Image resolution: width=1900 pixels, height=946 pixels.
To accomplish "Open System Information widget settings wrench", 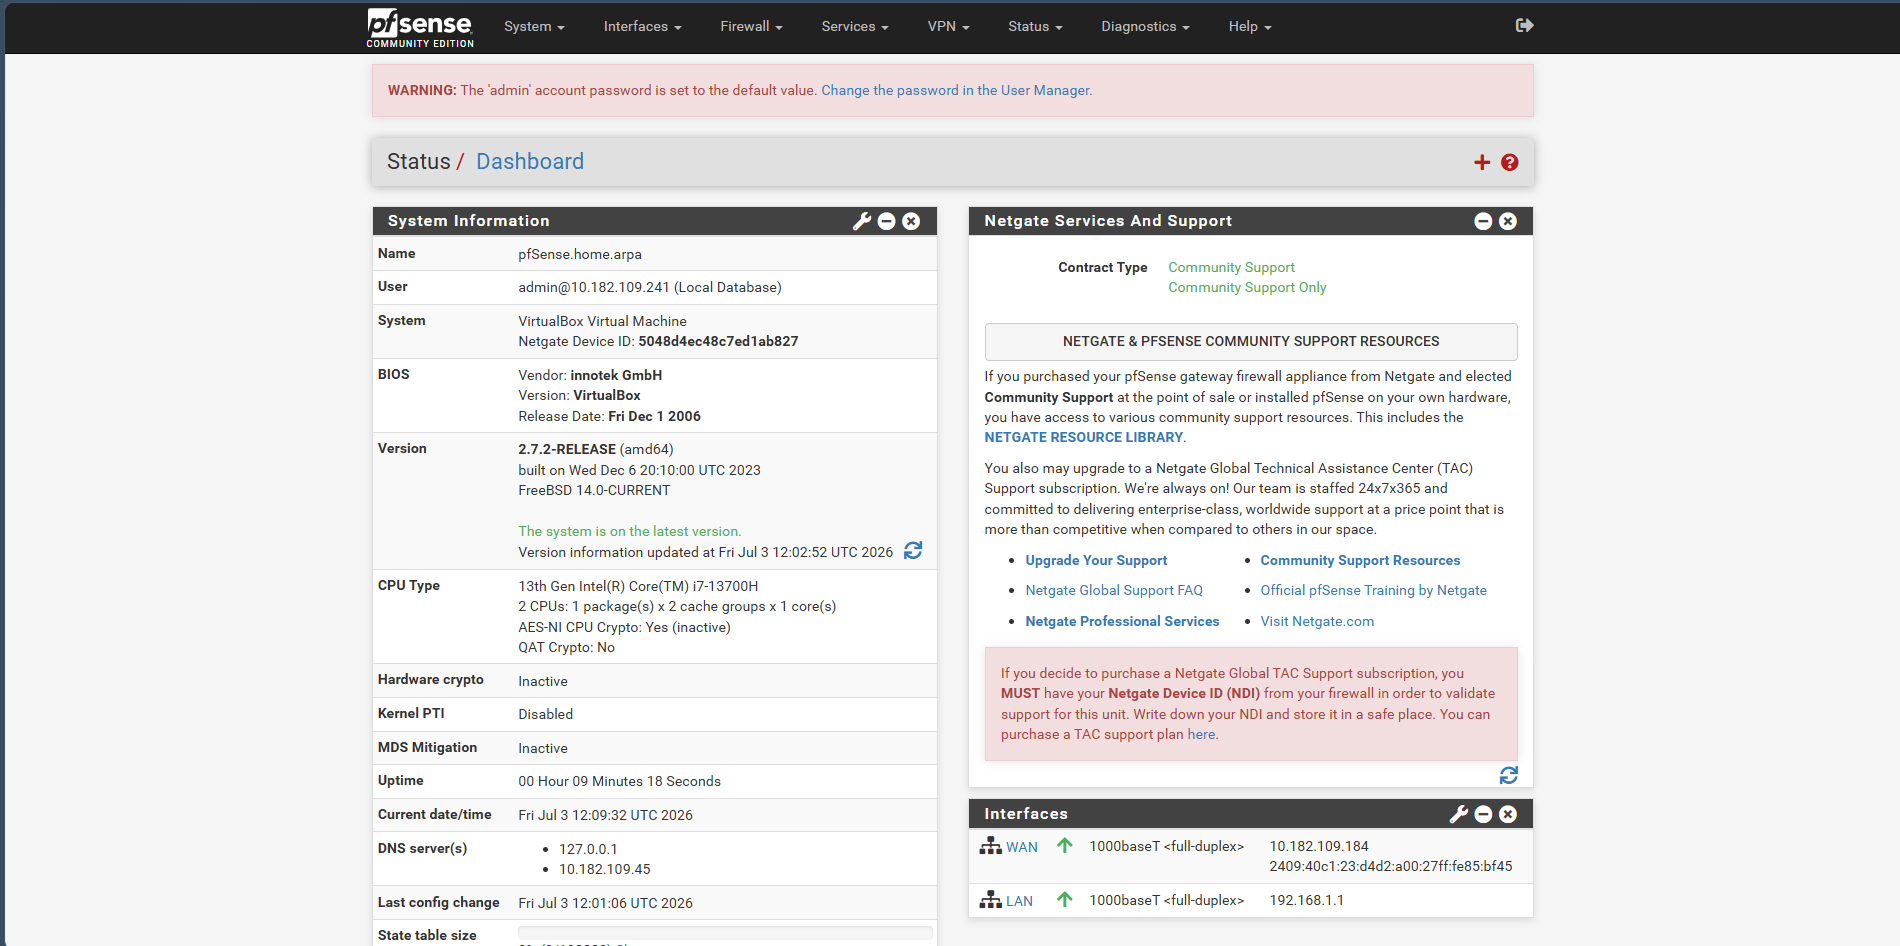I will click(862, 221).
